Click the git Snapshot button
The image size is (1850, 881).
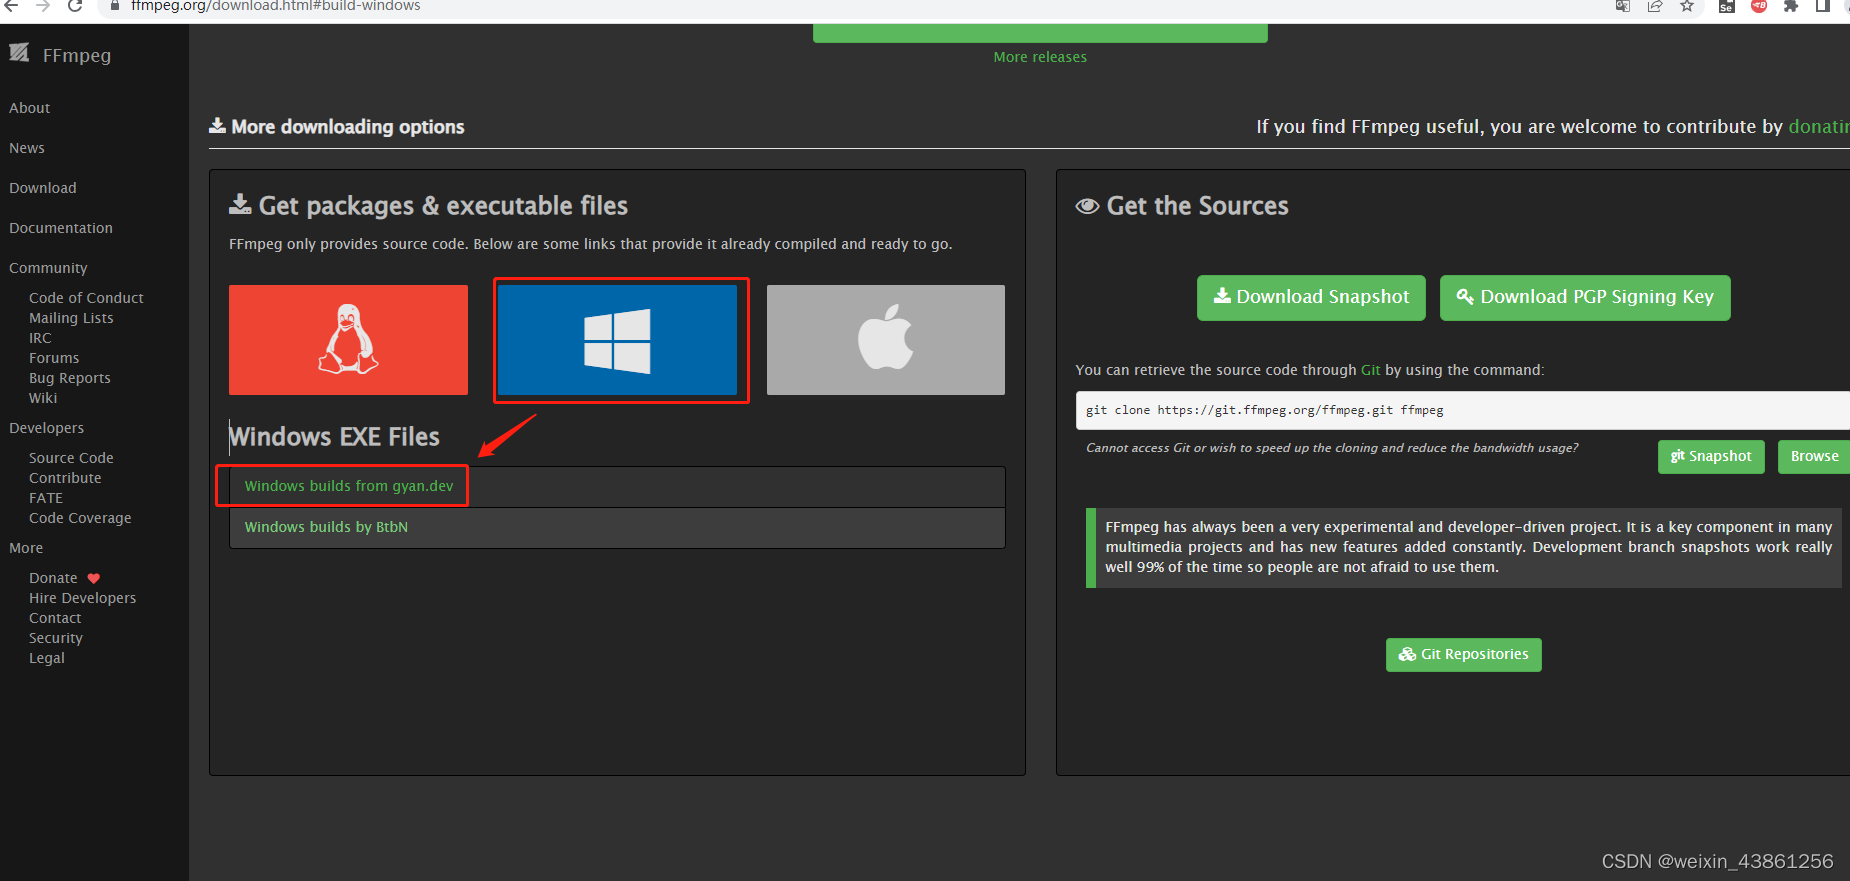tap(1711, 457)
